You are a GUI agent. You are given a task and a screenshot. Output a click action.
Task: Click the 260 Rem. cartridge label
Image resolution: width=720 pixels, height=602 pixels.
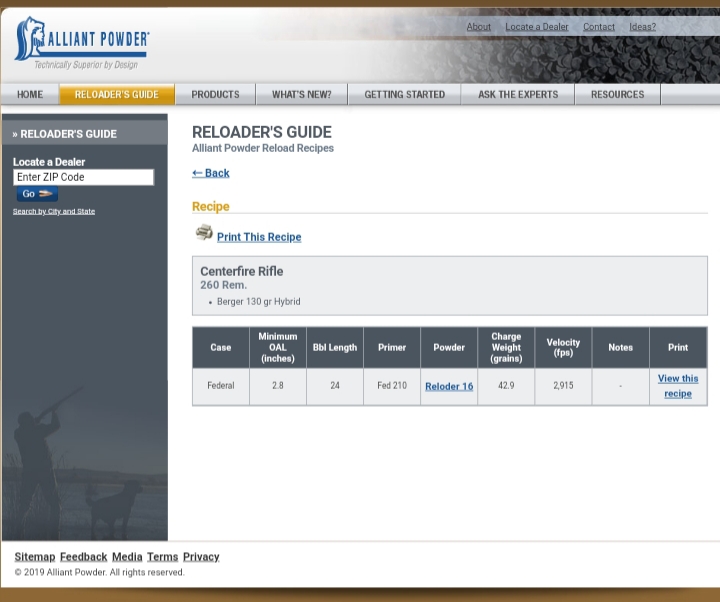point(224,285)
